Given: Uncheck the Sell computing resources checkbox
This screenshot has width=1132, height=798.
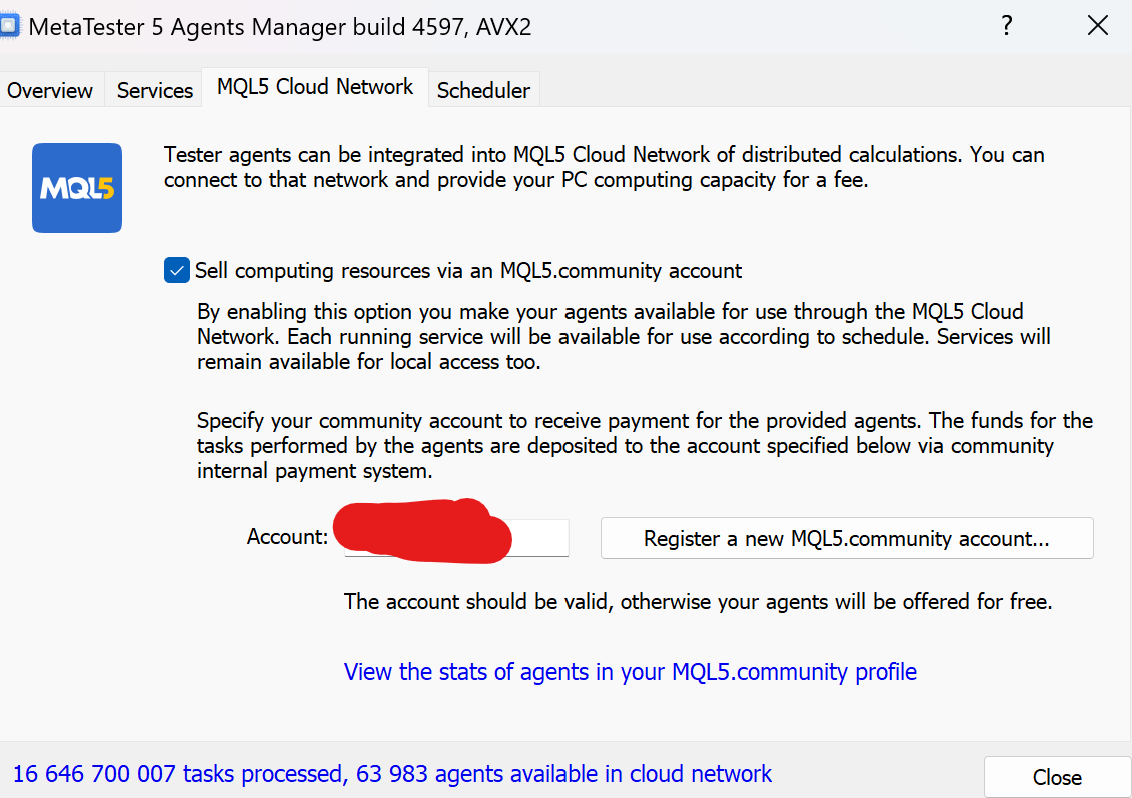Looking at the screenshot, I should 177,270.
